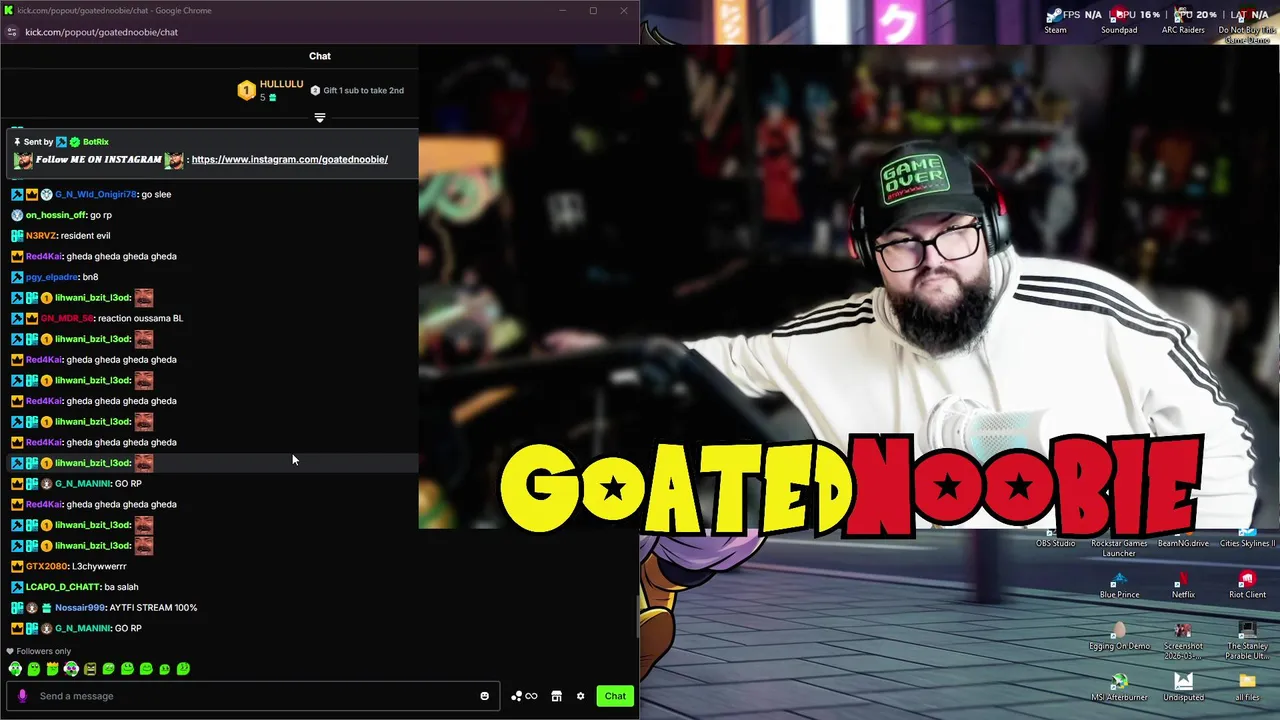Screen dimensions: 1280x720
Task: Open the all files folder
Action: (1247, 688)
